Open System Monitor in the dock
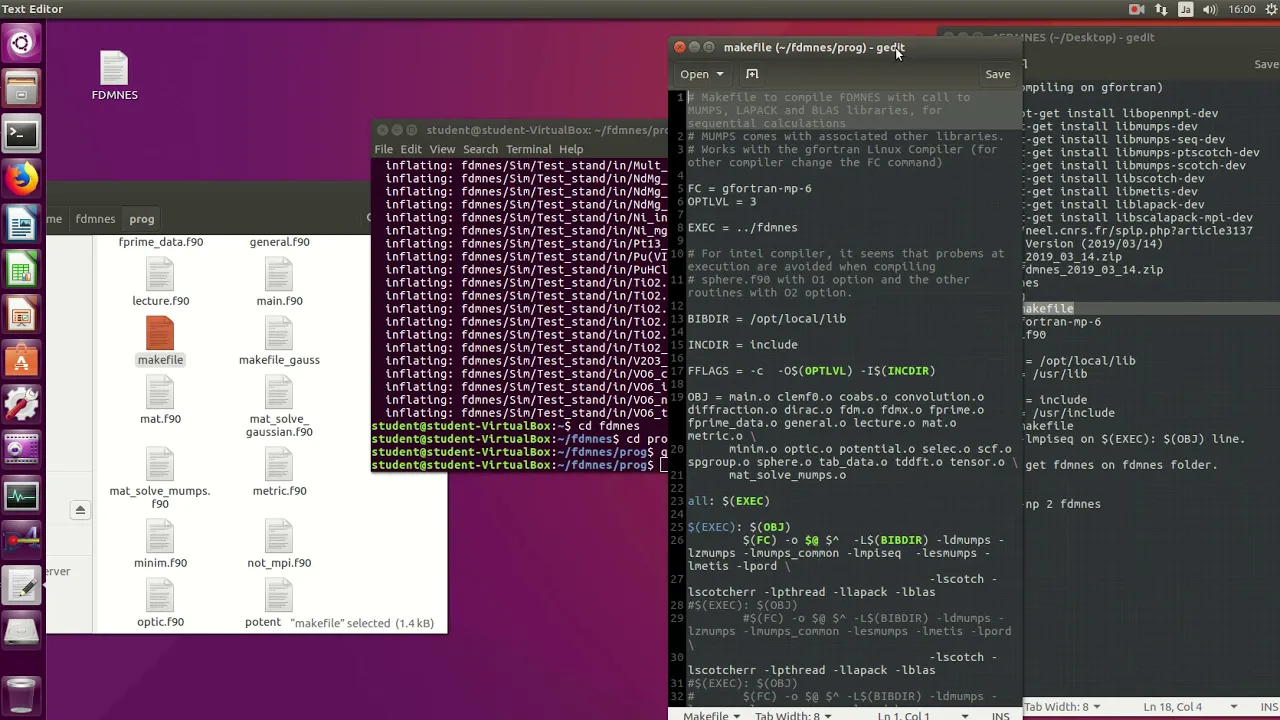1280x720 pixels. pyautogui.click(x=21, y=495)
